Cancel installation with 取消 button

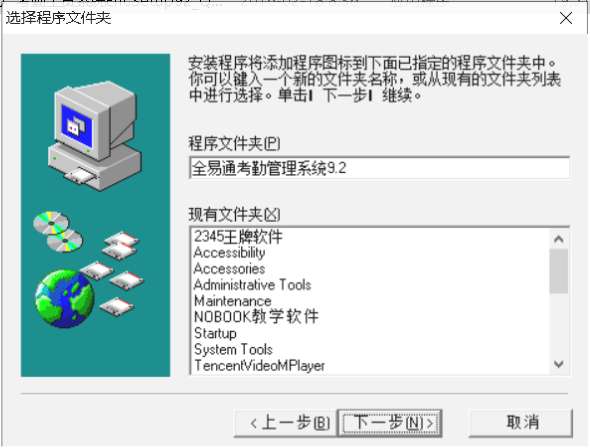click(x=521, y=423)
